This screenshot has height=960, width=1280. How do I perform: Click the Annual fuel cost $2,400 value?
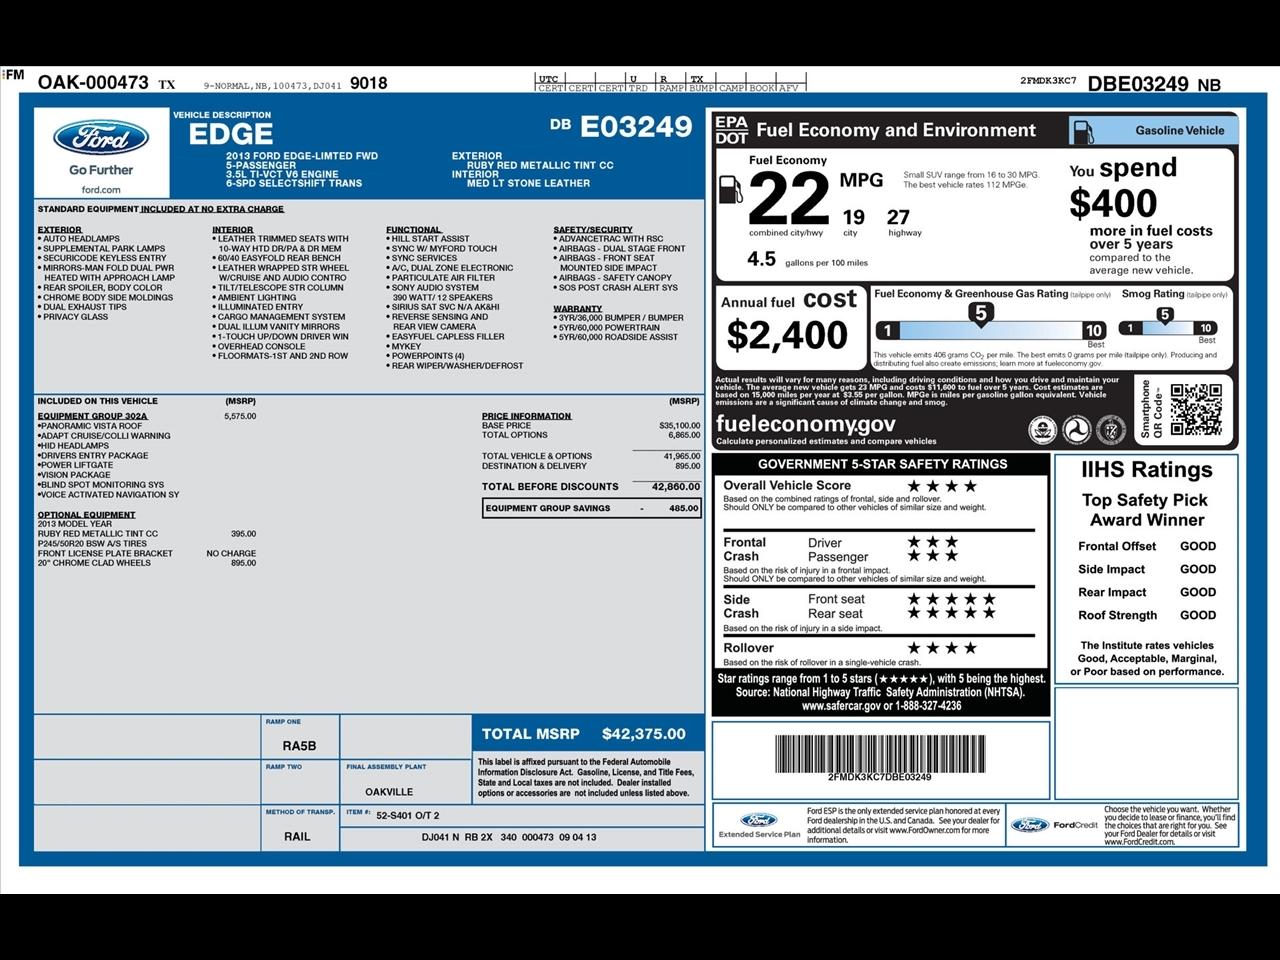pos(788,335)
